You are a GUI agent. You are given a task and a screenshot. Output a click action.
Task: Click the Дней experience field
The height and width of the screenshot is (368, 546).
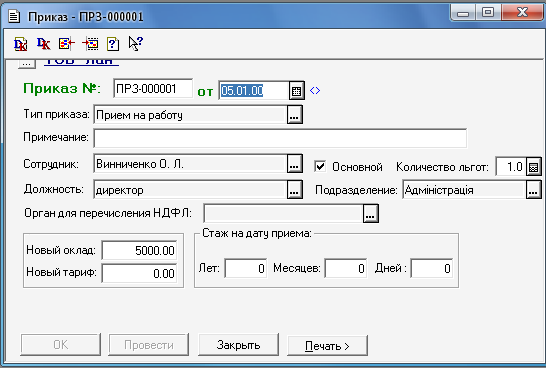click(432, 268)
